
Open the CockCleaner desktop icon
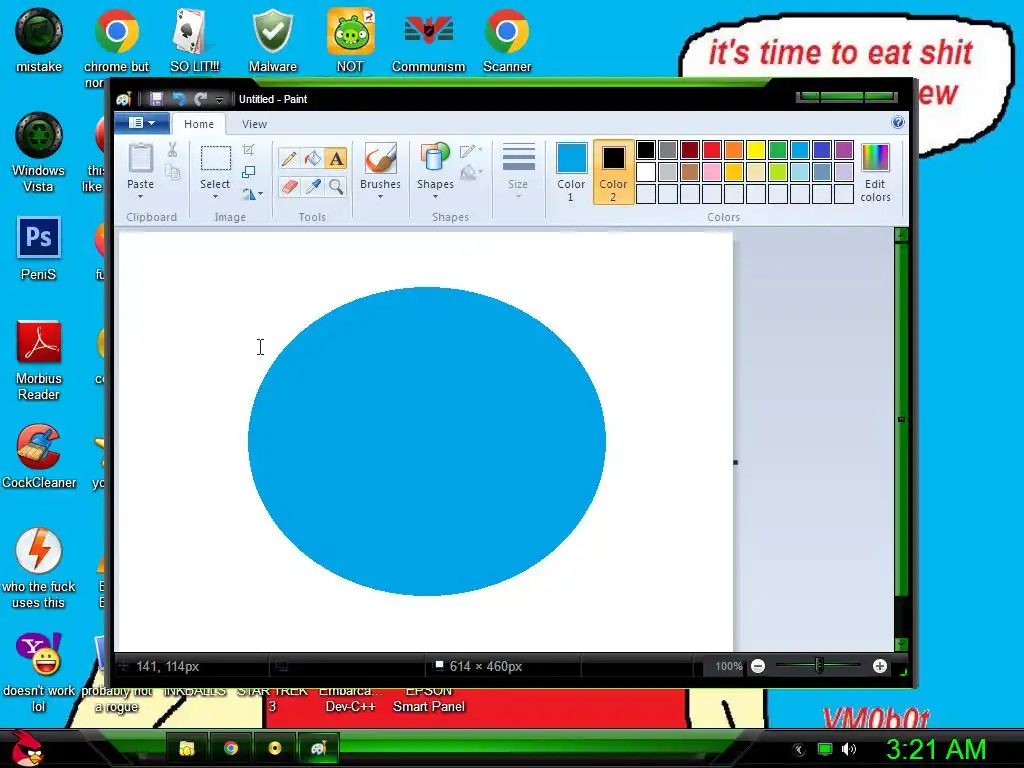[39, 456]
